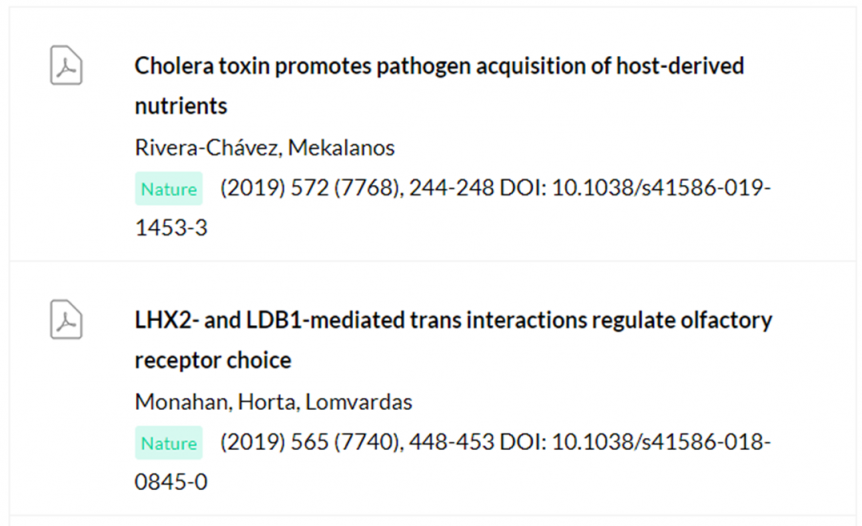Open the Cholera toxin paper title
The image size is (862, 526).
click(x=439, y=67)
